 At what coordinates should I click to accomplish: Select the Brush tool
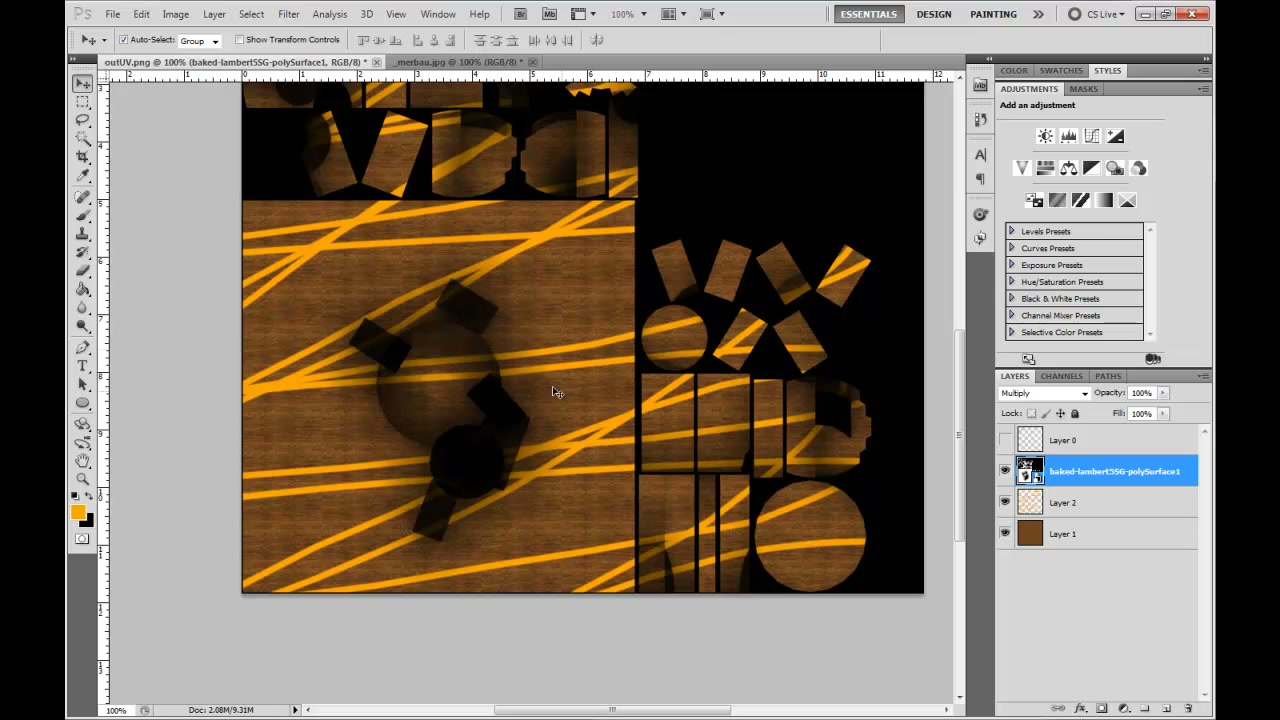[x=83, y=215]
